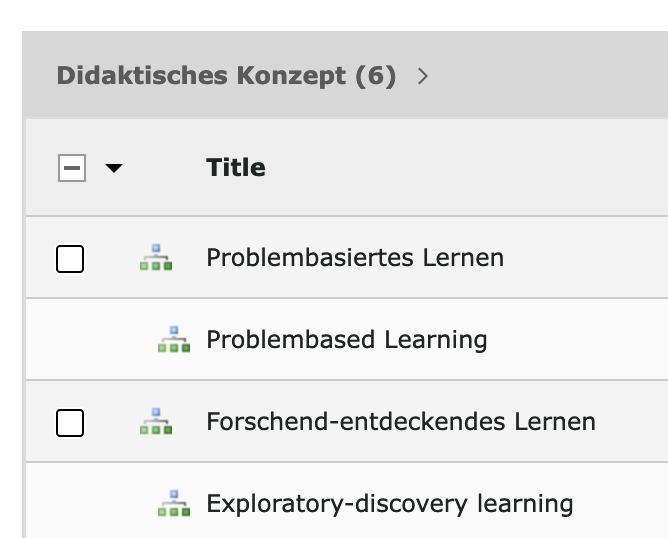Viewport: 668px width, 538px height.
Task: Expand the chevron next to Didaktisches Konzept
Action: point(423,76)
